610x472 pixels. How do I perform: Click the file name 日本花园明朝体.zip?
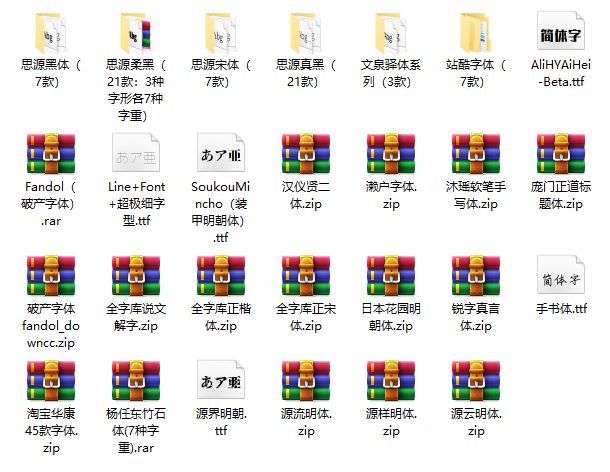pos(391,317)
